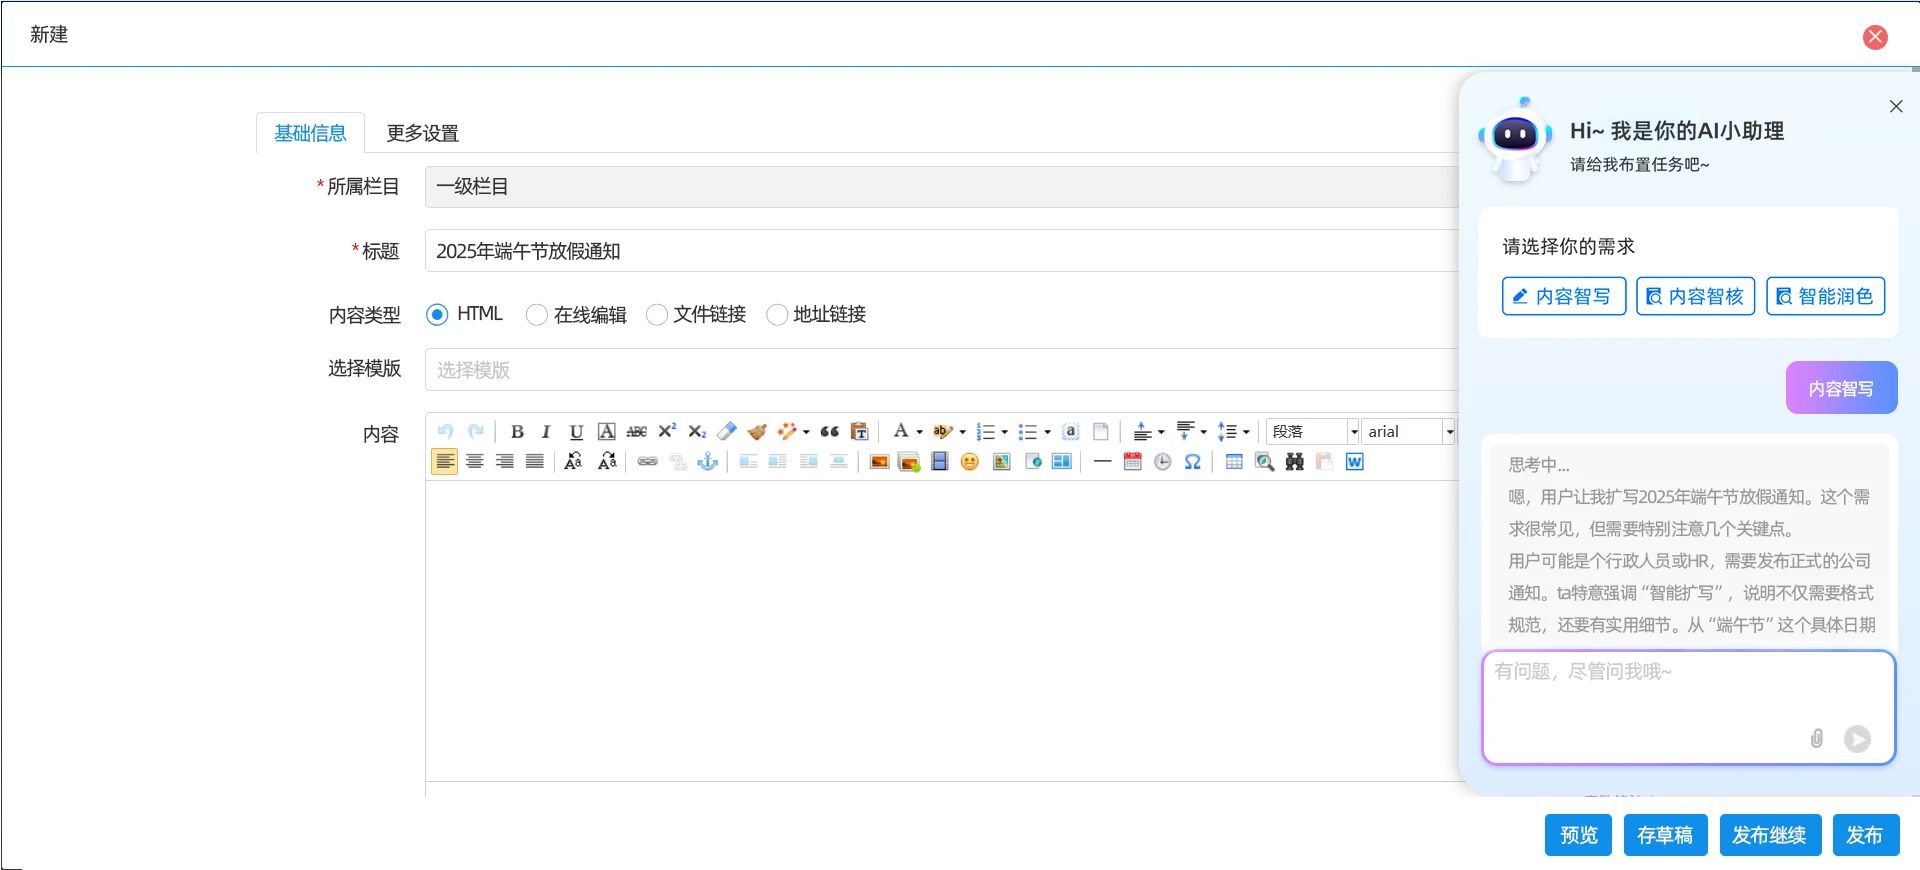This screenshot has width=1920, height=870.
Task: Insert a hyperlink using the link icon
Action: [648, 462]
